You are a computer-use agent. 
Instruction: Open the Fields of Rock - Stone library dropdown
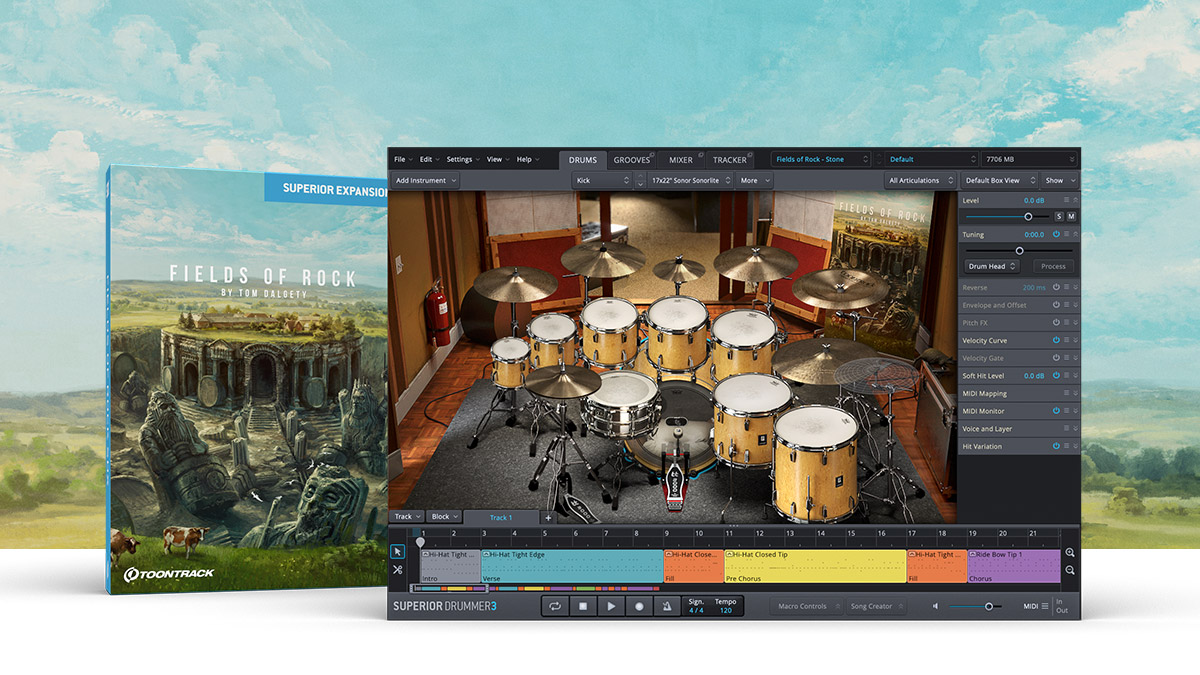821,160
